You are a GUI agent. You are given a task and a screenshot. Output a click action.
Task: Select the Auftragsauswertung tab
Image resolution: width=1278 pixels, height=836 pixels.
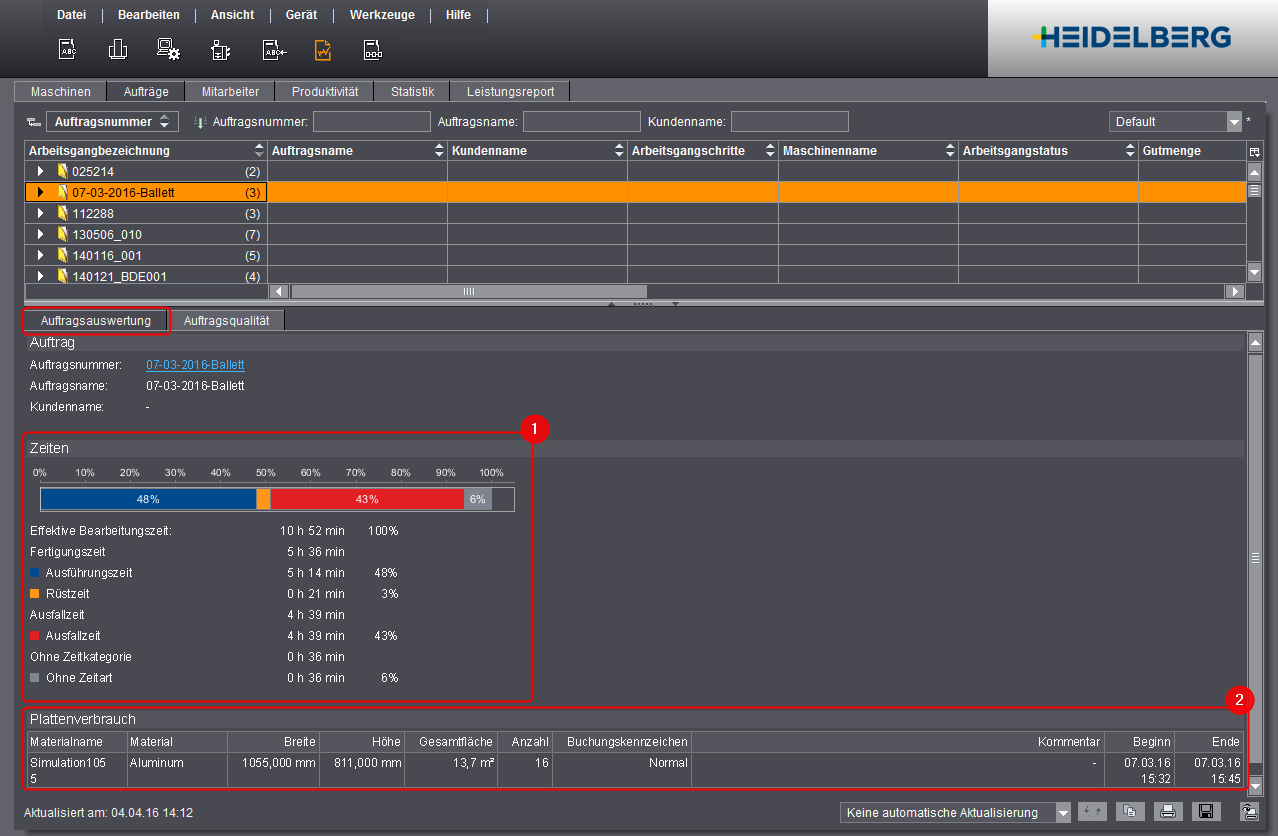96,321
